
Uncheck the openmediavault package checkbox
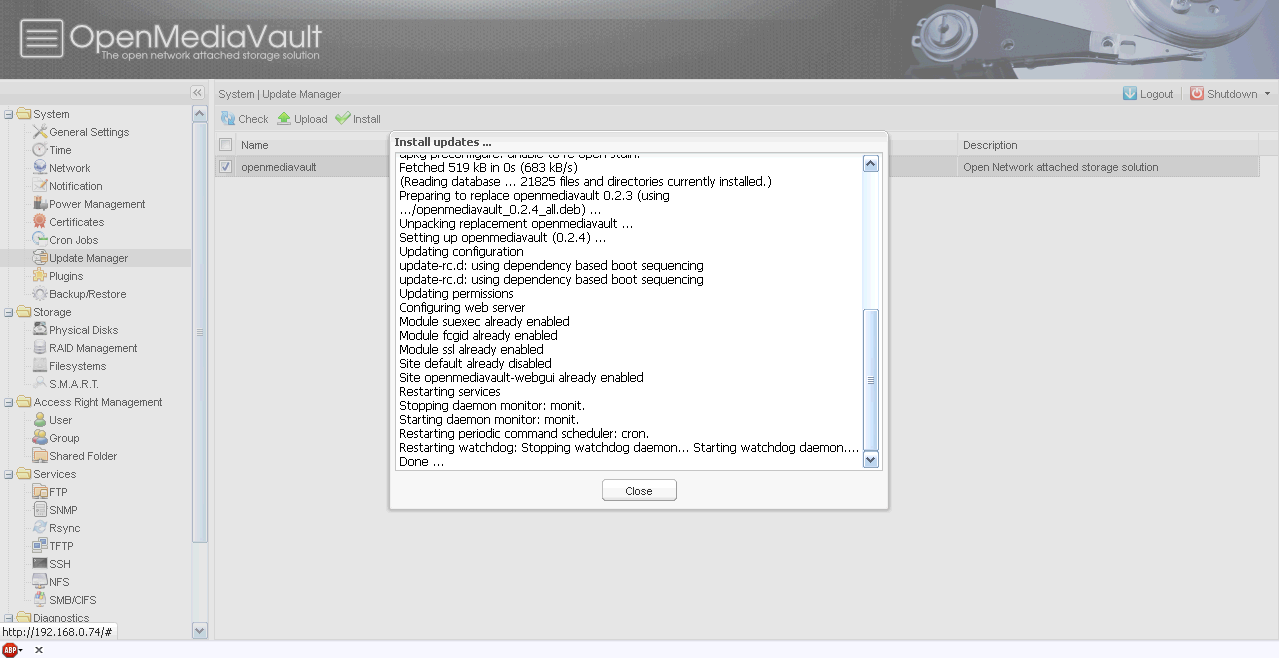[x=226, y=167]
